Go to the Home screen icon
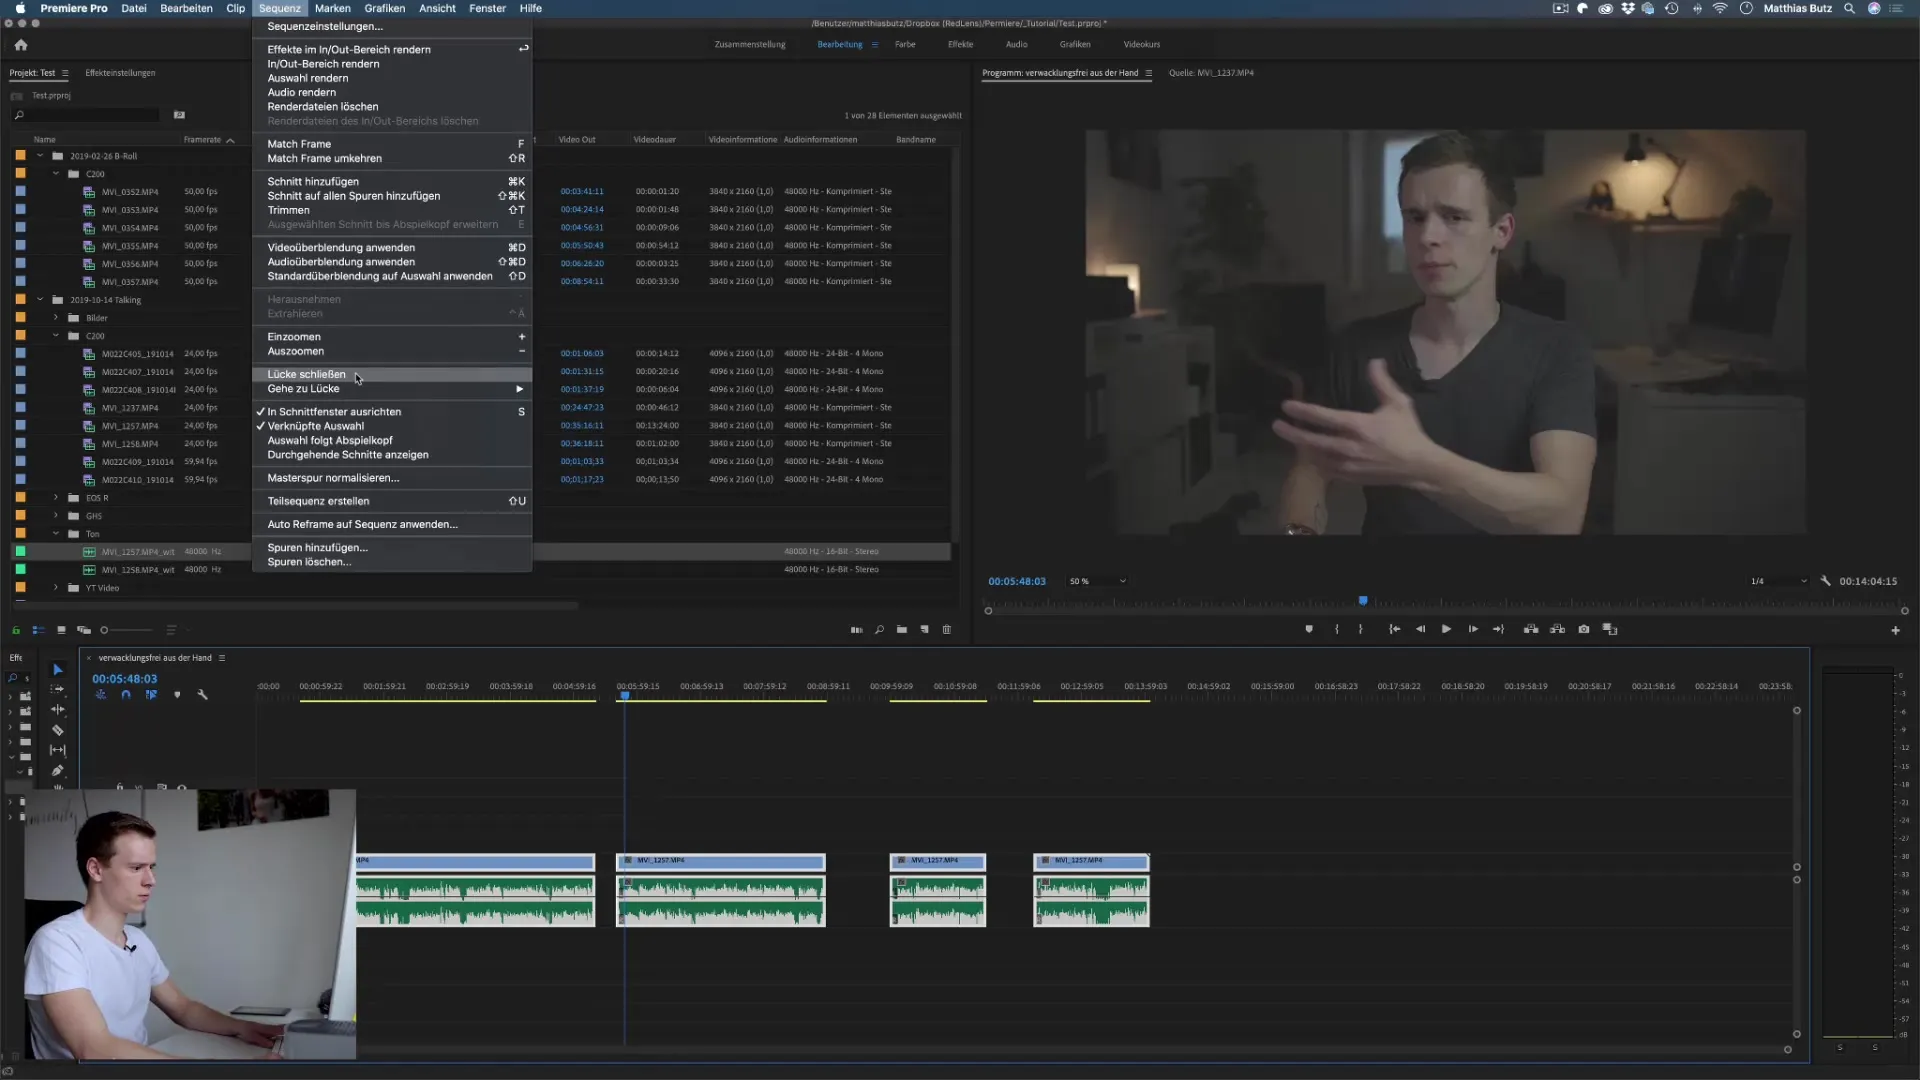1920x1080 pixels. [x=21, y=45]
